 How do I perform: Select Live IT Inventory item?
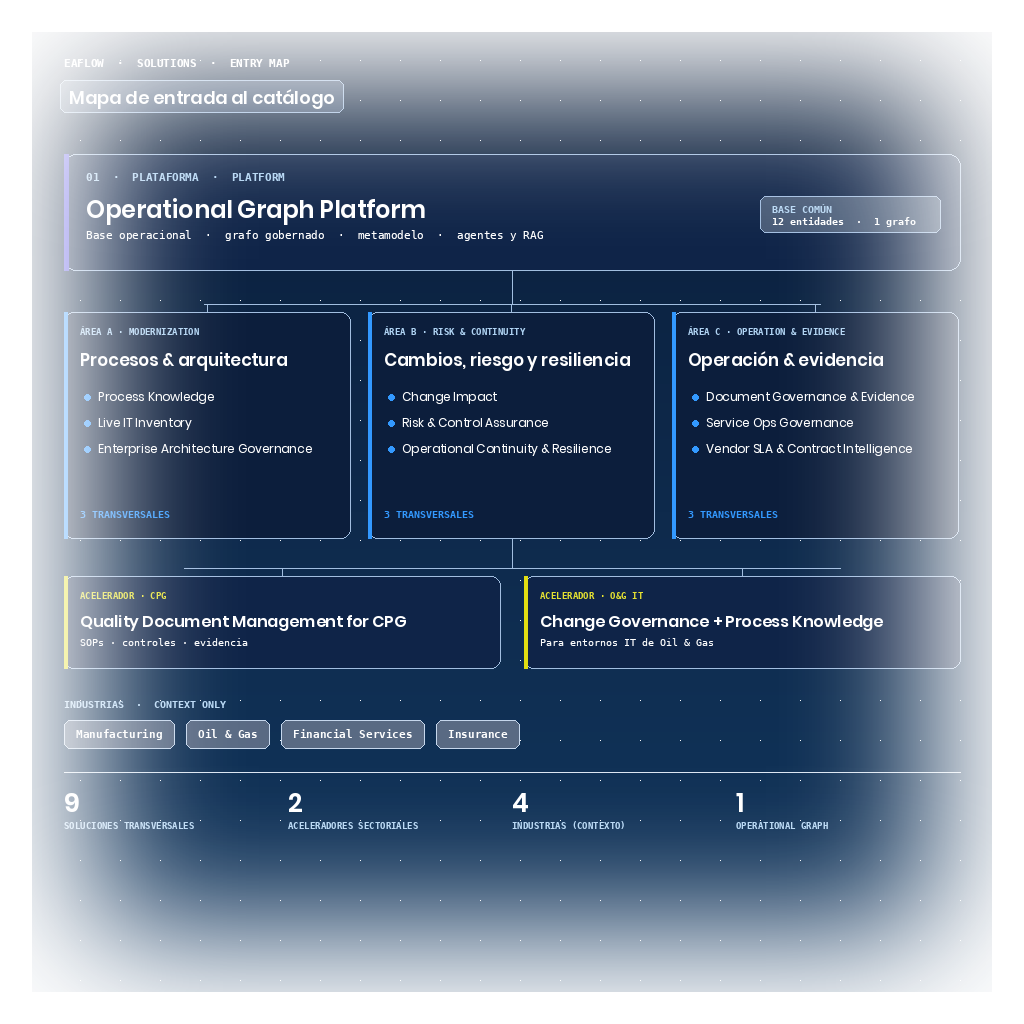tap(144, 423)
